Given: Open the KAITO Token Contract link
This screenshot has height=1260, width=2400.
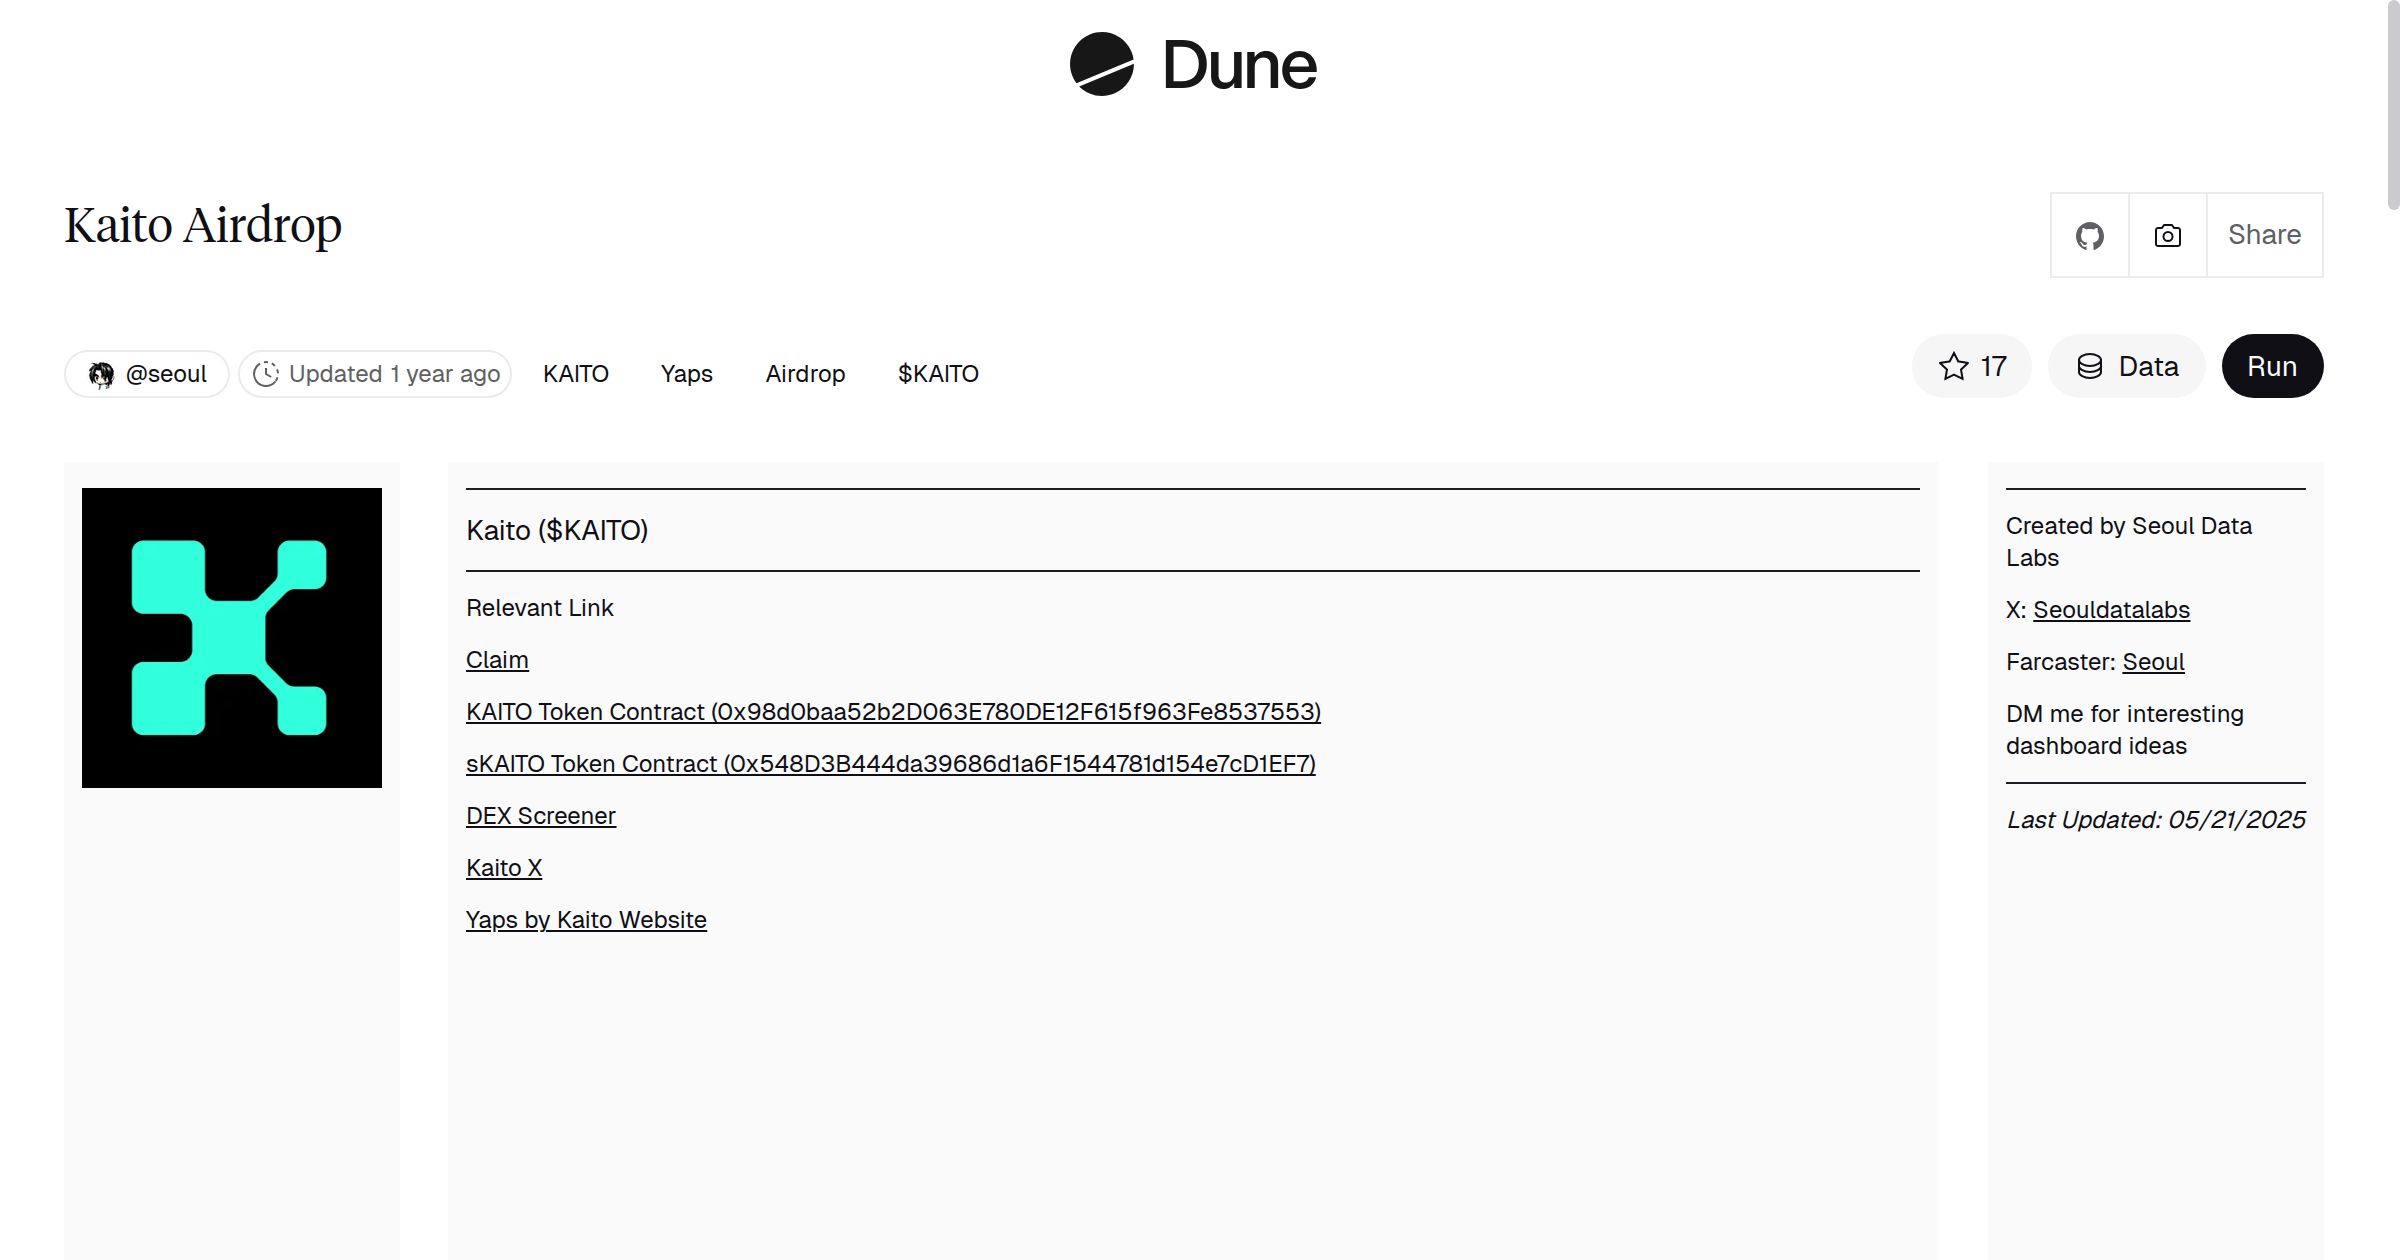Looking at the screenshot, I should pyautogui.click(x=892, y=712).
